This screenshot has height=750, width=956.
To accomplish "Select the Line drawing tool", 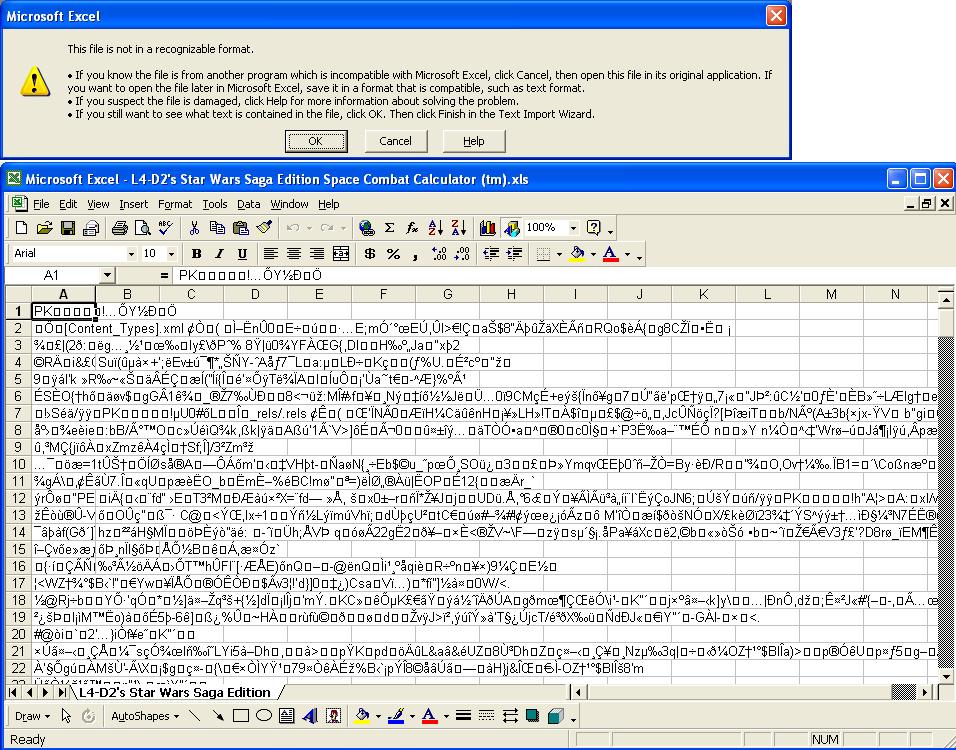I will (x=194, y=716).
